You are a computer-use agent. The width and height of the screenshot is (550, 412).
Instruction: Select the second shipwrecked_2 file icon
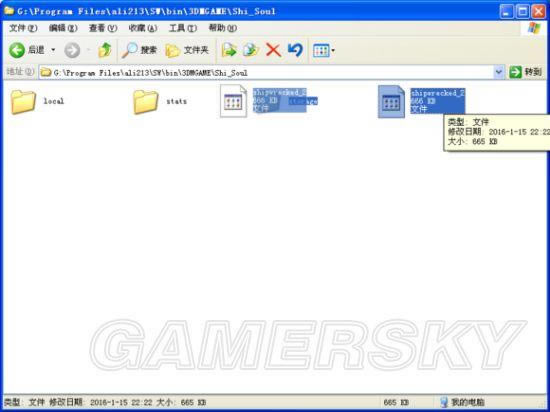coord(391,101)
